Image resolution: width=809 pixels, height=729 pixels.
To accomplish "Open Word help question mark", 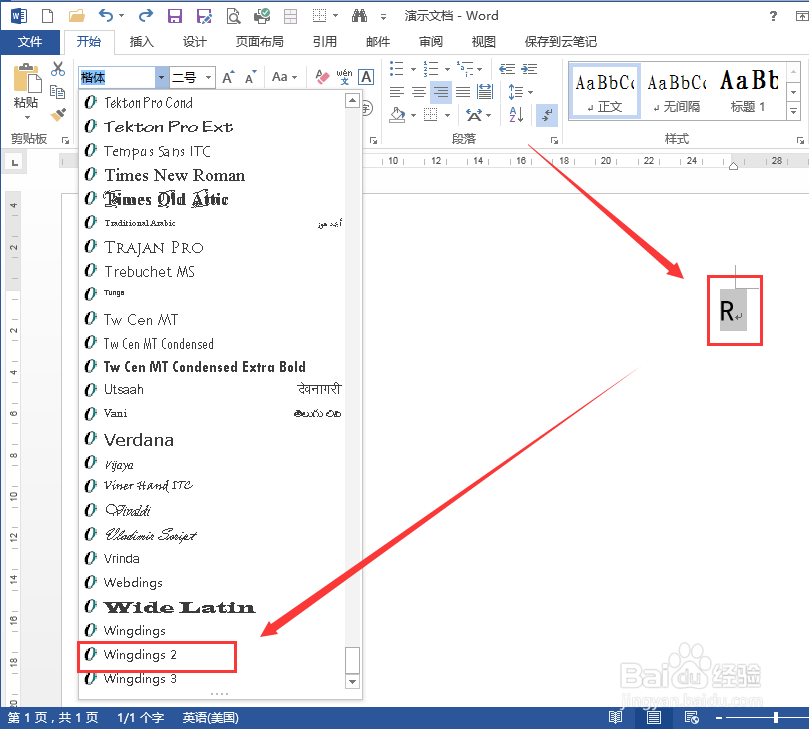I will pos(773,16).
